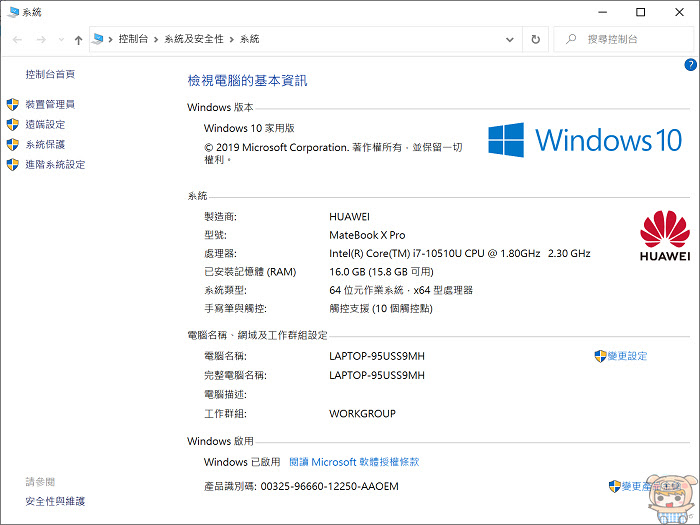Expand chevron after 系統及安全性 breadcrumb

tap(232, 40)
